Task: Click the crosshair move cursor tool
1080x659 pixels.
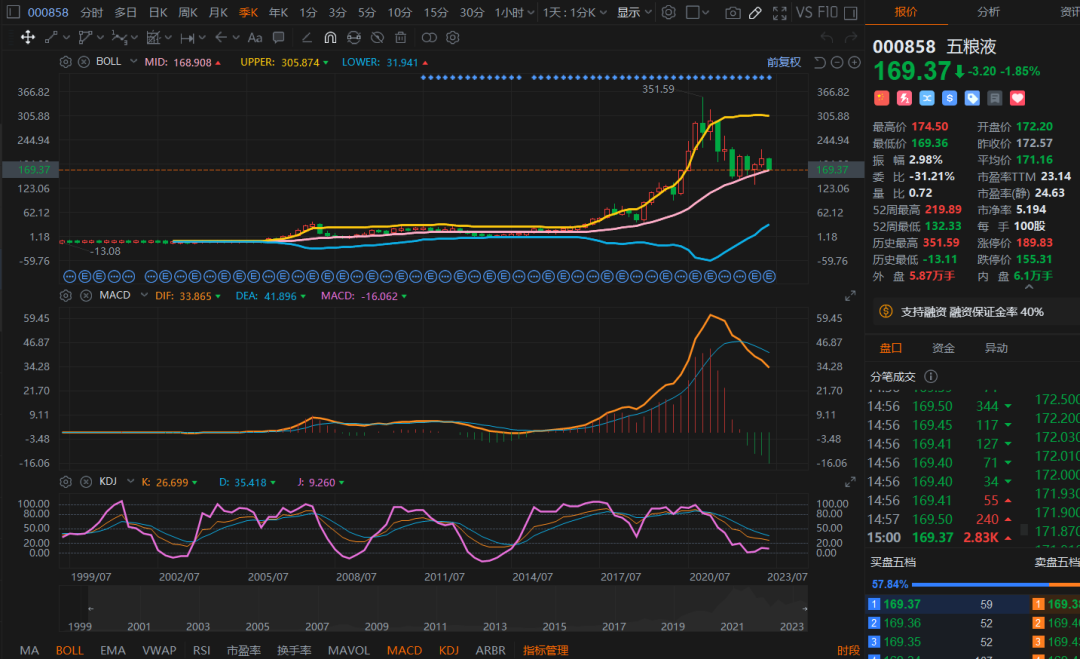Action: pos(28,37)
